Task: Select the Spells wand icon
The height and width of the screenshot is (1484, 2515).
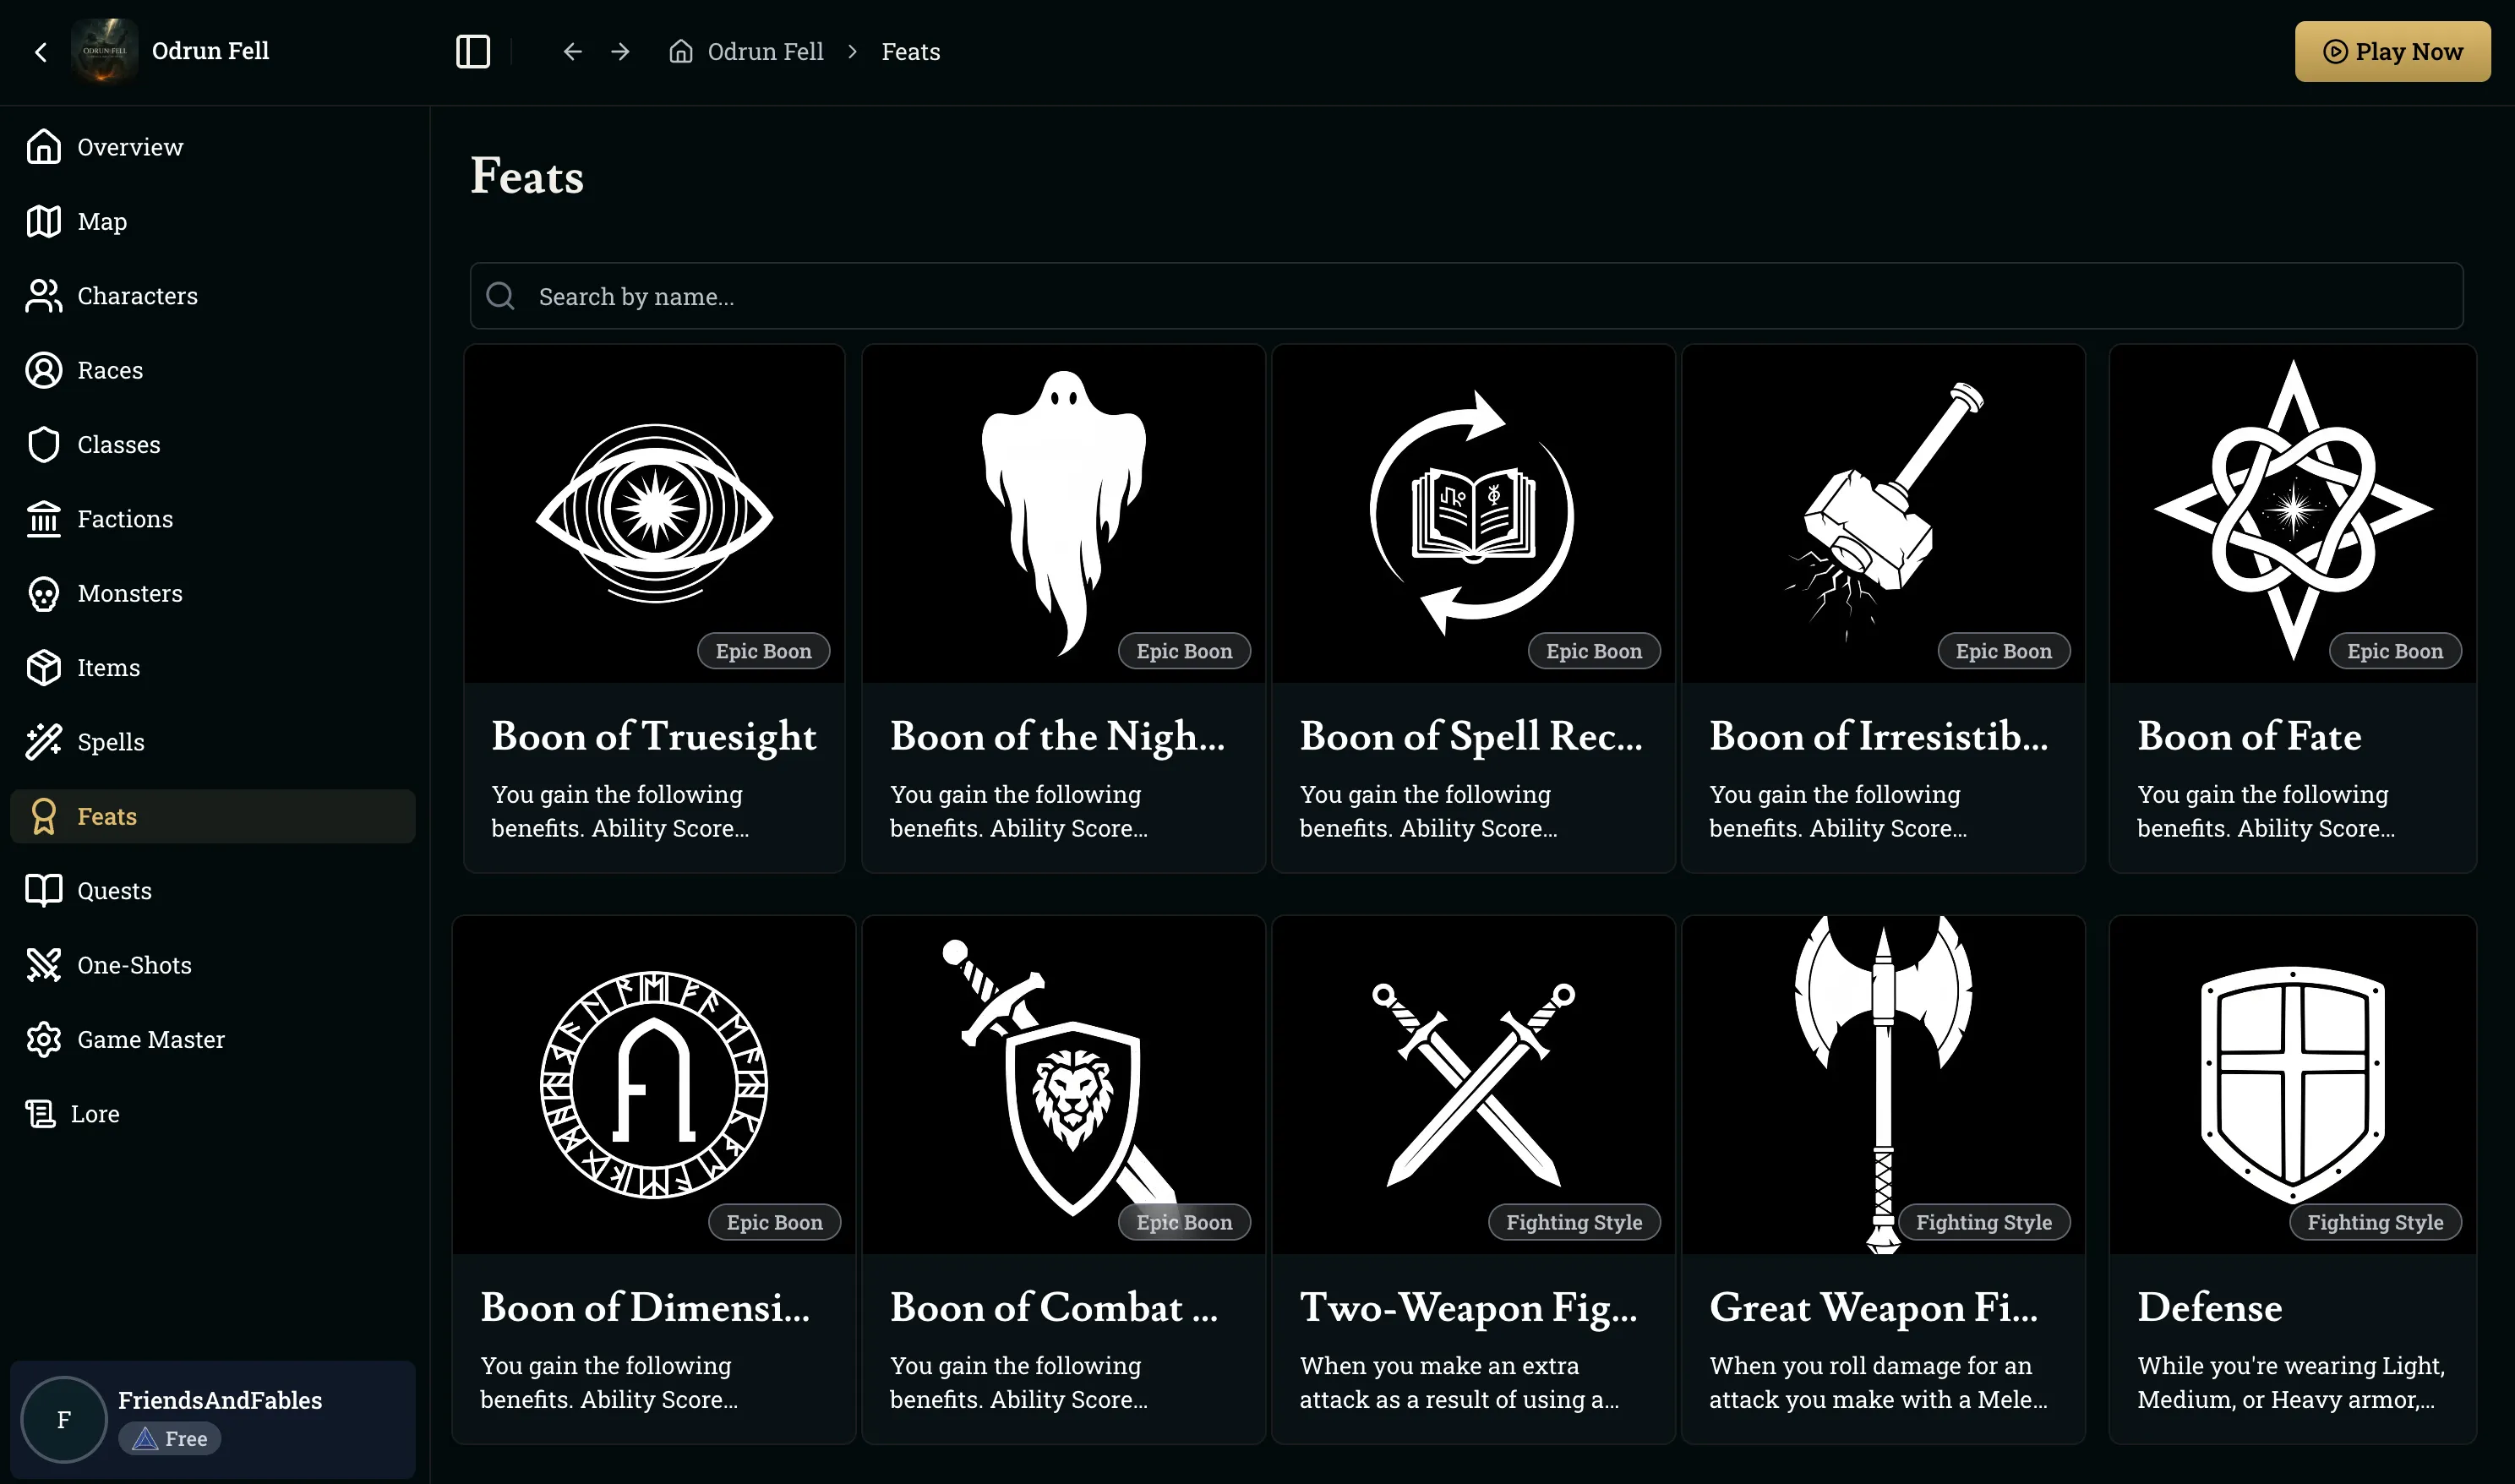Action: click(x=43, y=742)
